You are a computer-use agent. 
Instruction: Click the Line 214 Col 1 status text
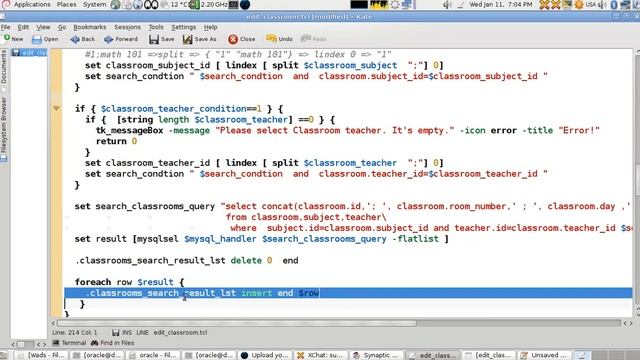coord(75,333)
